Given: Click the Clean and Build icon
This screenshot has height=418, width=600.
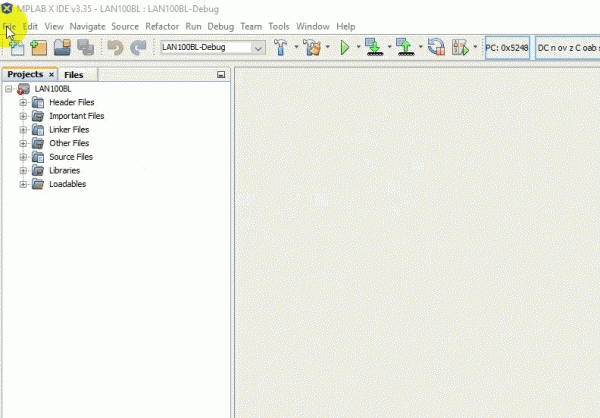Looking at the screenshot, I should tap(312, 47).
